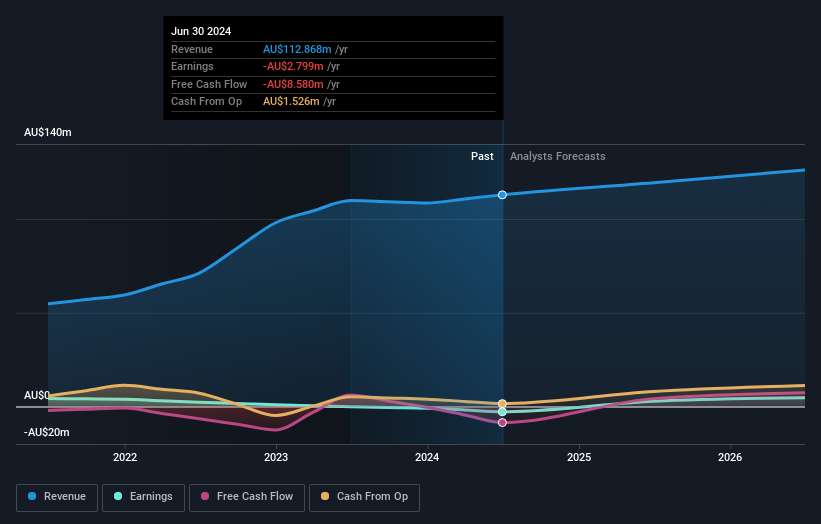This screenshot has width=821, height=524.
Task: Click the blue dot in Revenue legend
Action: (x=32, y=496)
